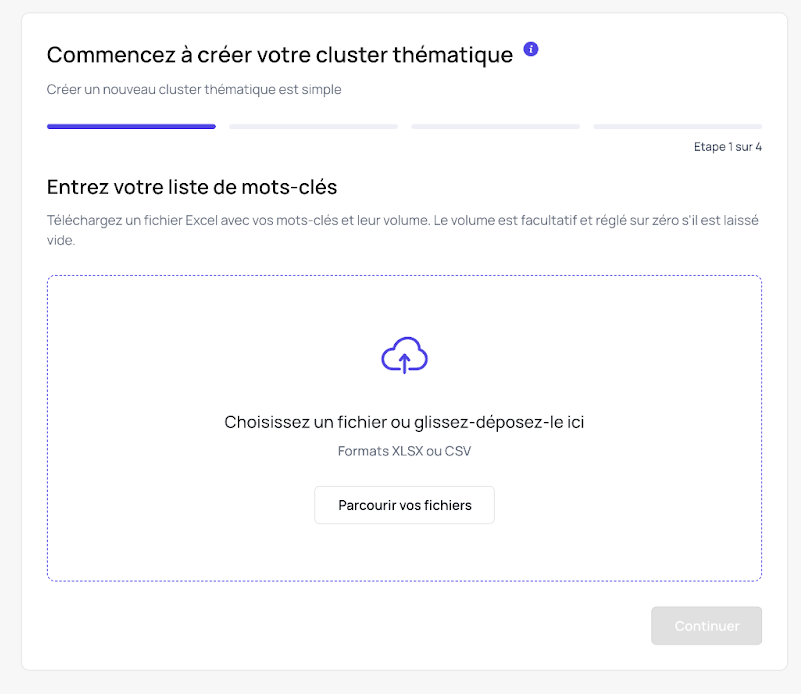801x694 pixels.
Task: Click the empty space below Parcourir vos fichiers
Action: pos(404,555)
